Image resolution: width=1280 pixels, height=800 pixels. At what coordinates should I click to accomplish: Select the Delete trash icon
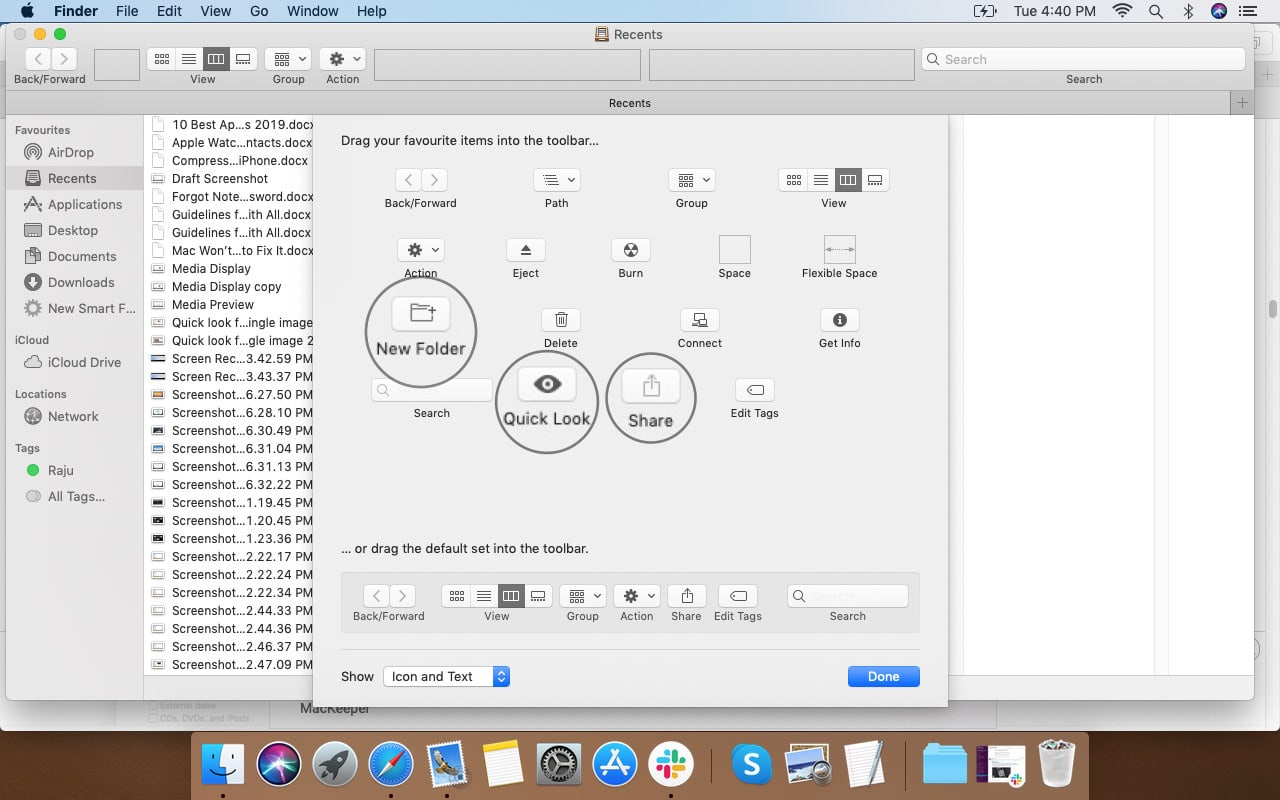[560, 320]
